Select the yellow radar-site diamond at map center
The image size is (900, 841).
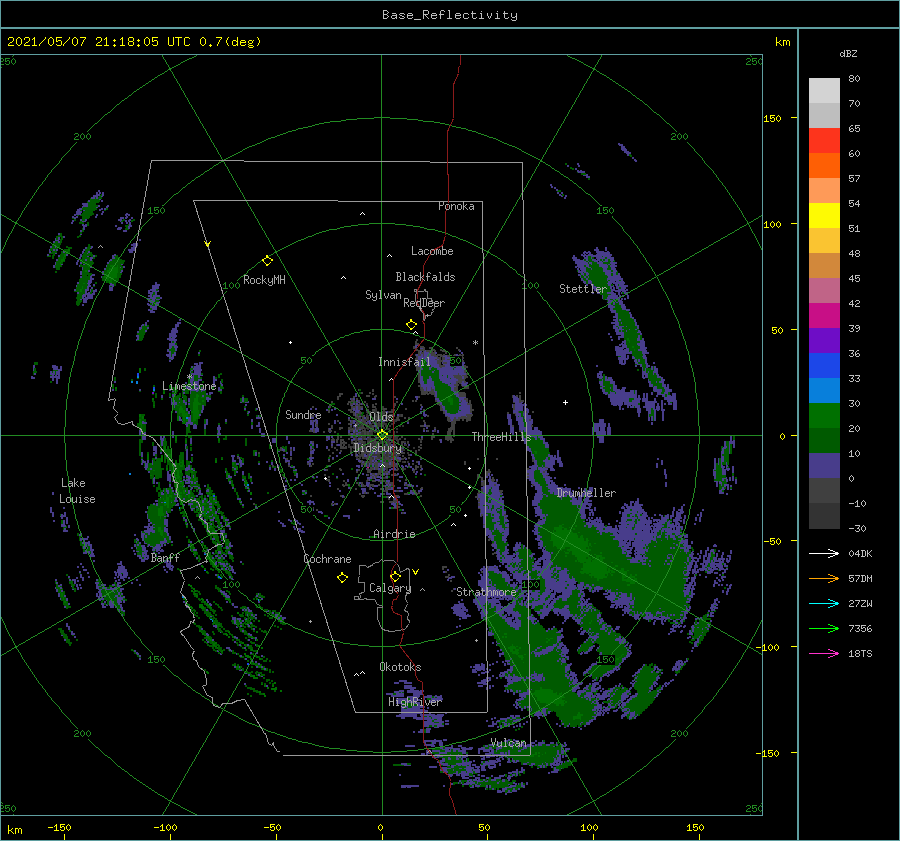pyautogui.click(x=382, y=435)
